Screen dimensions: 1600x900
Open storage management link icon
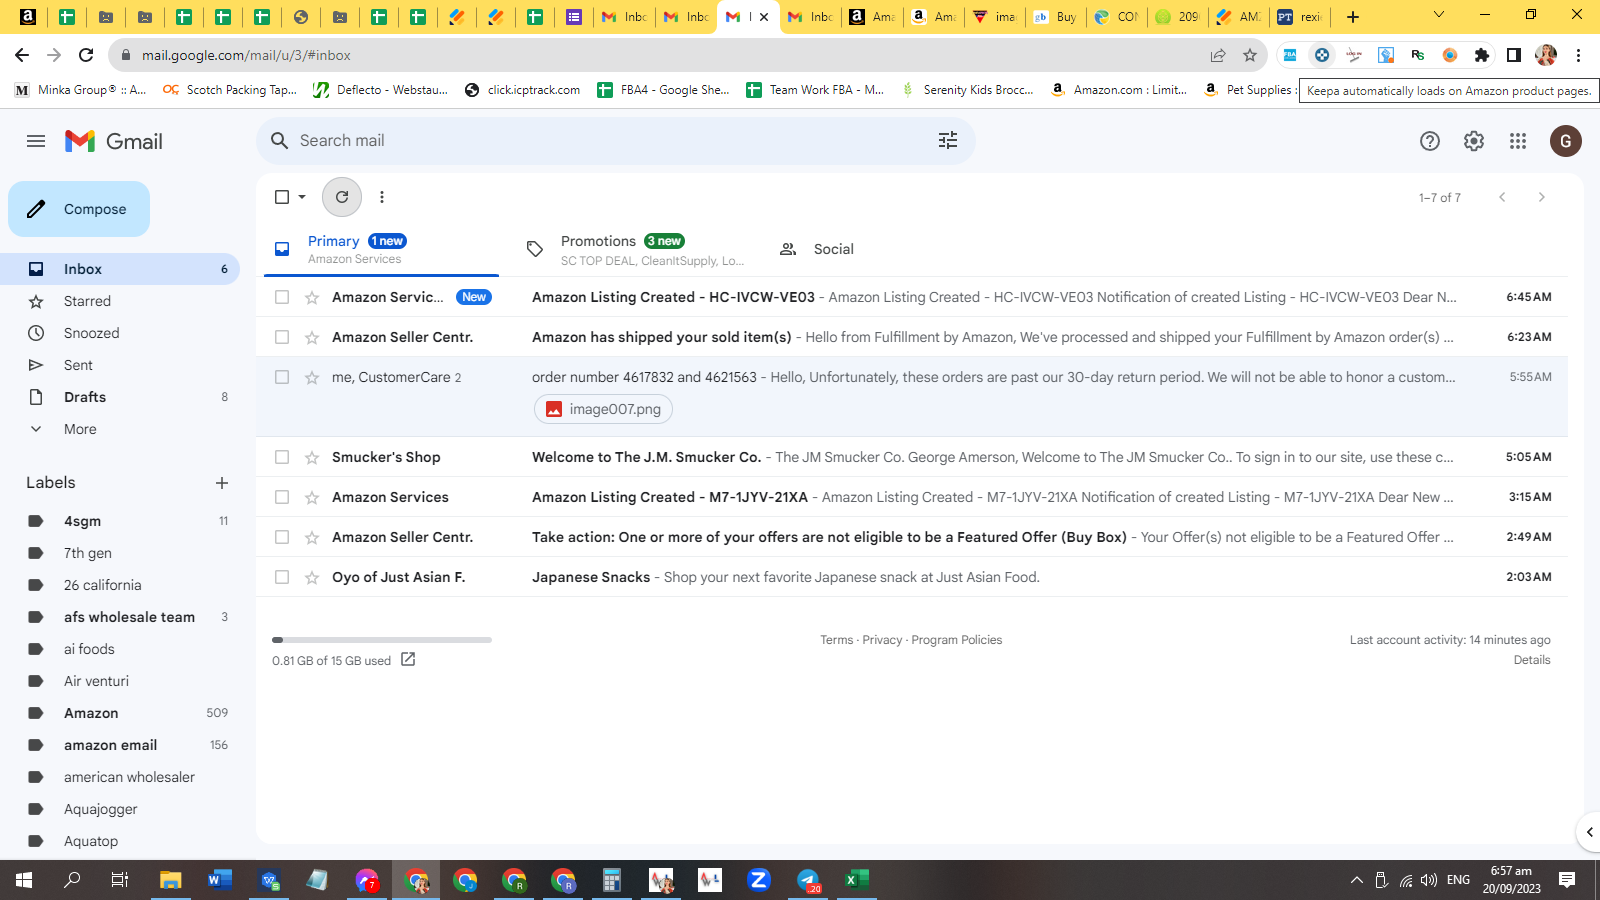(x=408, y=659)
